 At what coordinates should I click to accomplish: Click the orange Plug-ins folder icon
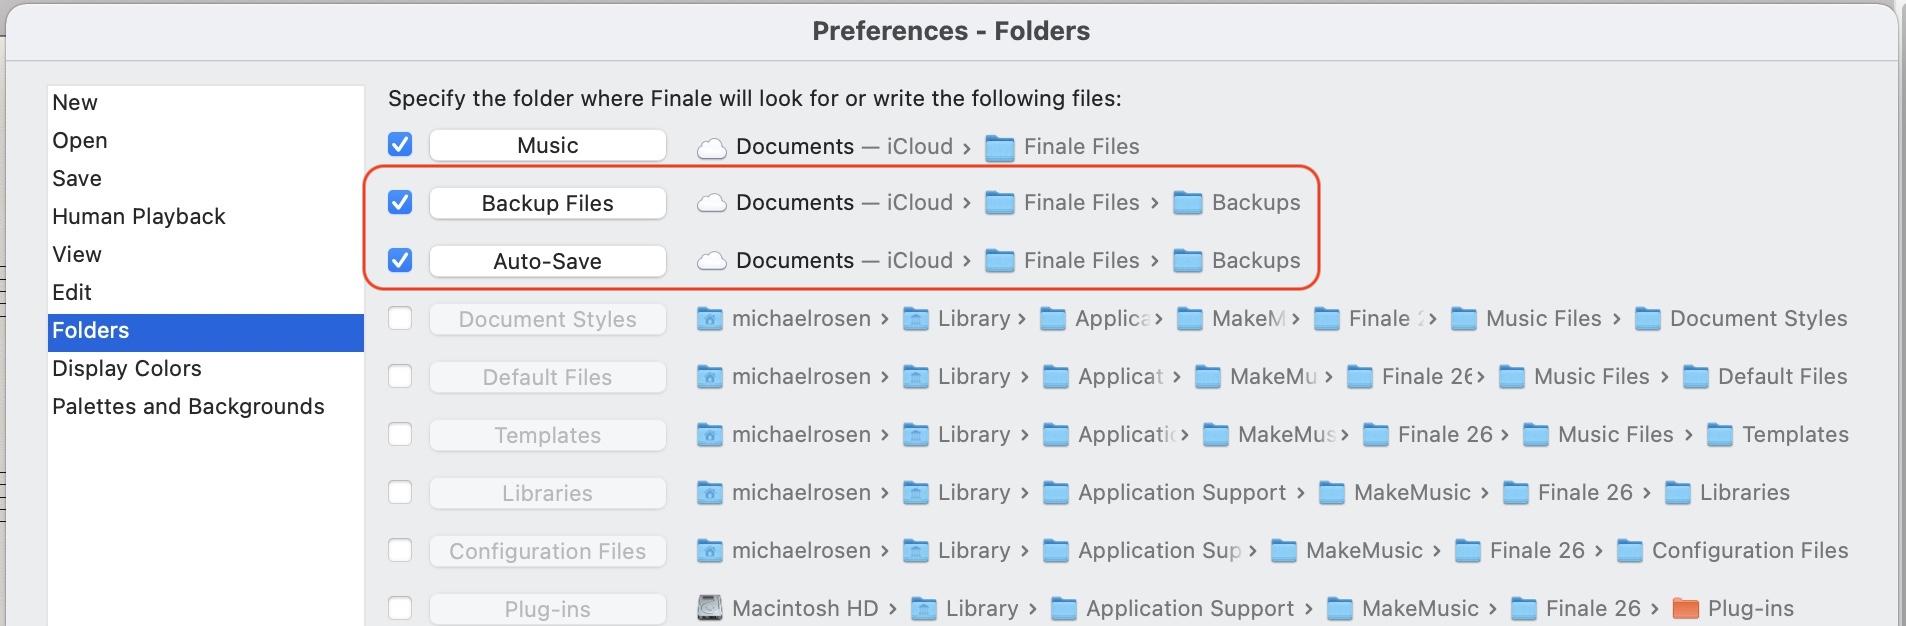(1686, 608)
